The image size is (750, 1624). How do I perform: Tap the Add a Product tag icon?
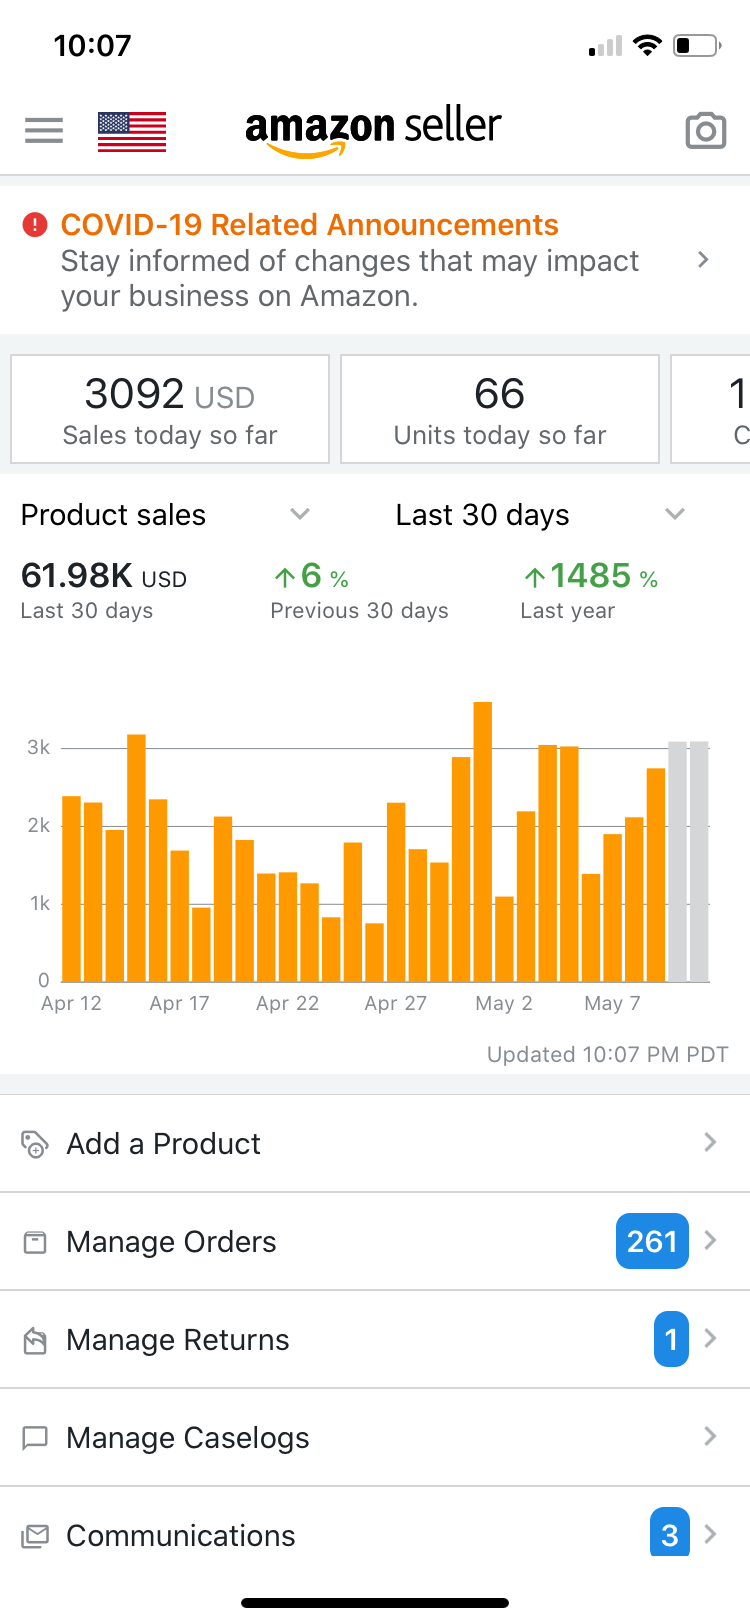pyautogui.click(x=35, y=1143)
